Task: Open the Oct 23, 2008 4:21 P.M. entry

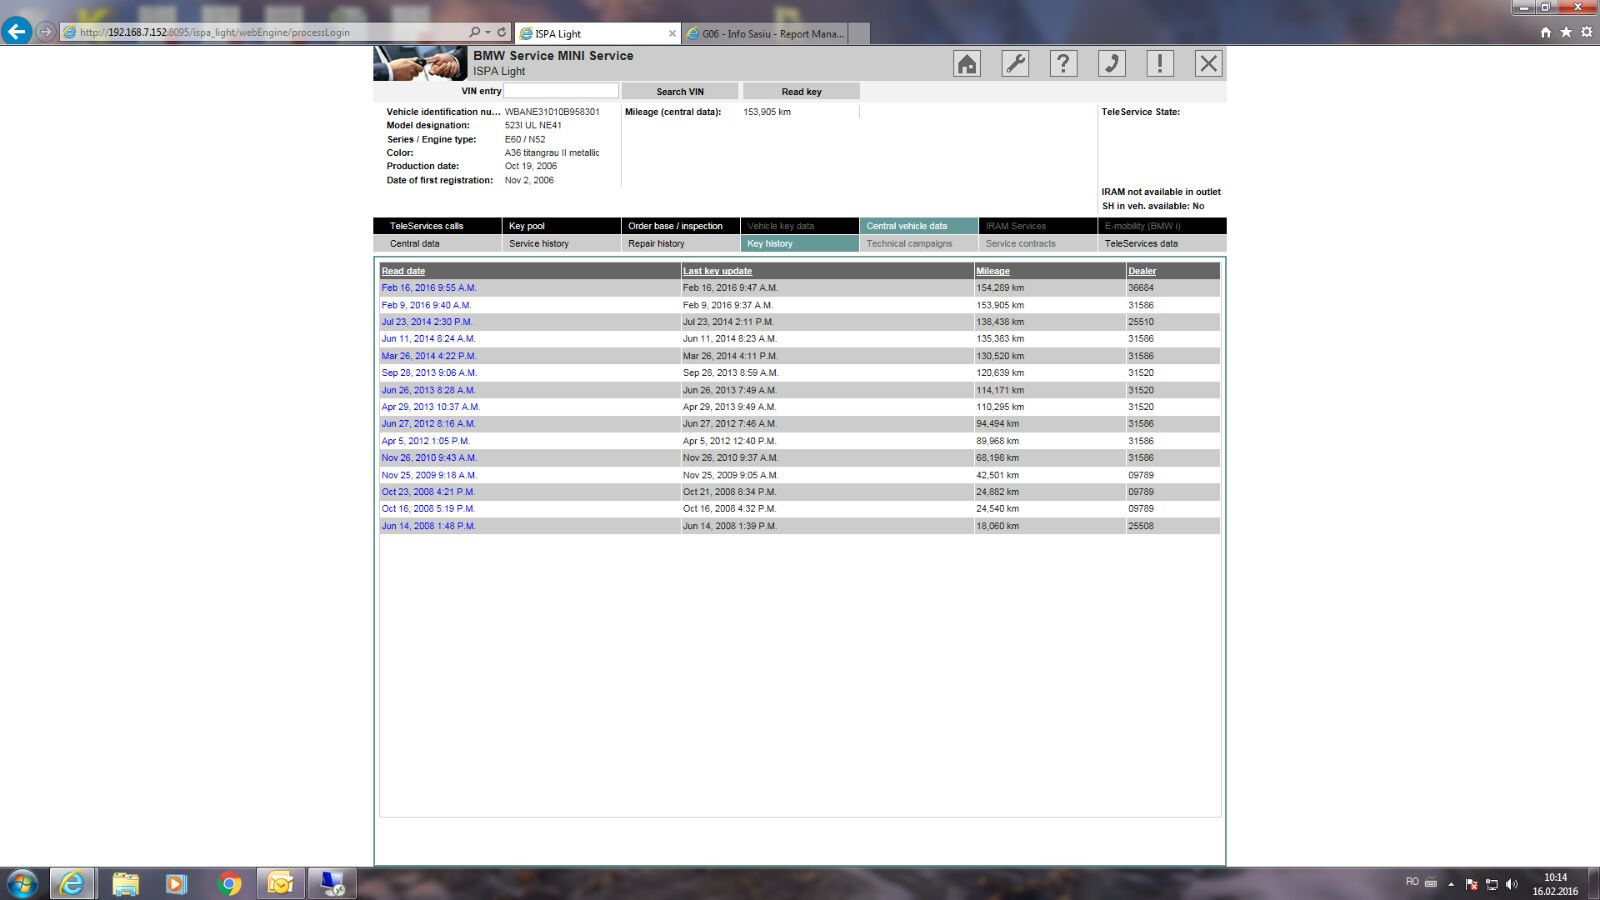Action: click(x=428, y=492)
